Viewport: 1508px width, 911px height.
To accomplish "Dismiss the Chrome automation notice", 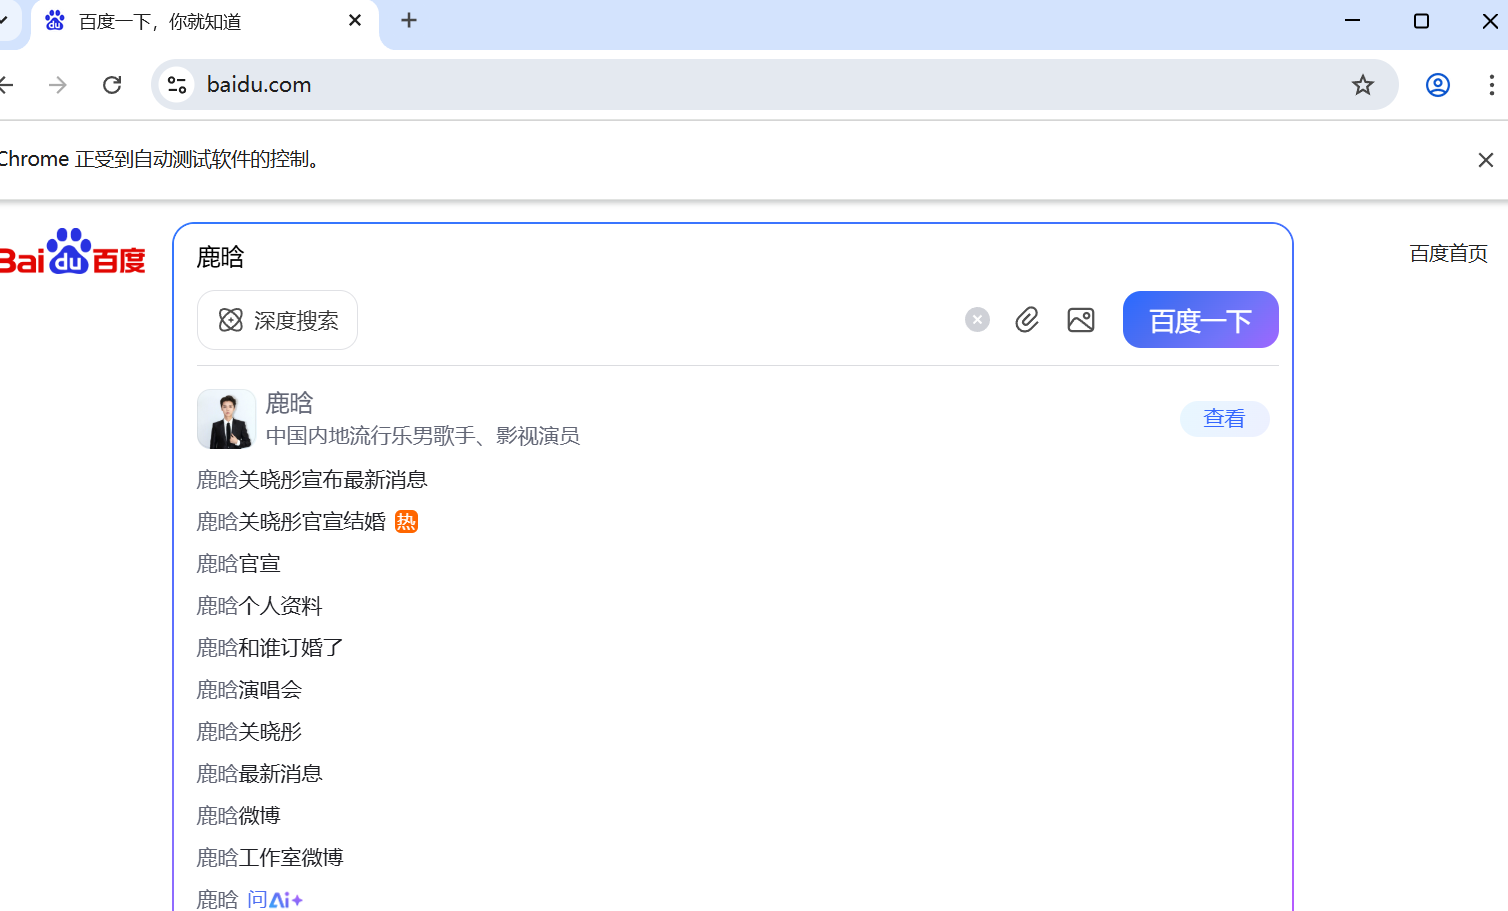I will [1486, 160].
